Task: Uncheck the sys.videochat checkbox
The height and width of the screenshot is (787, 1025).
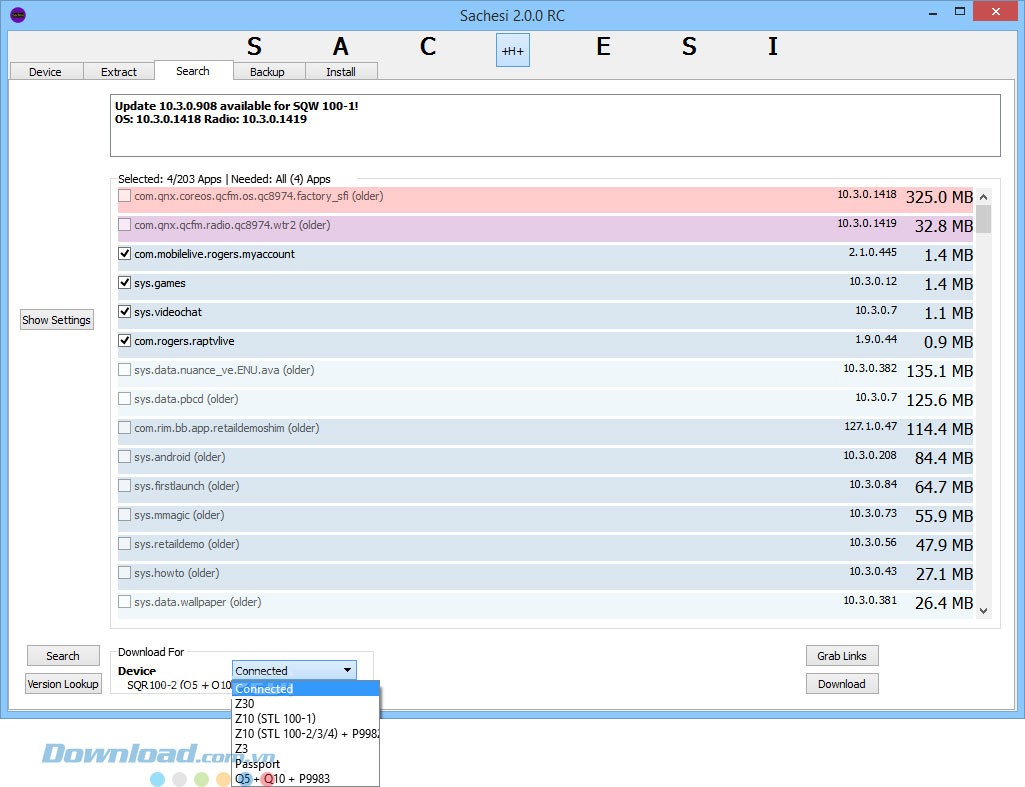Action: point(125,312)
